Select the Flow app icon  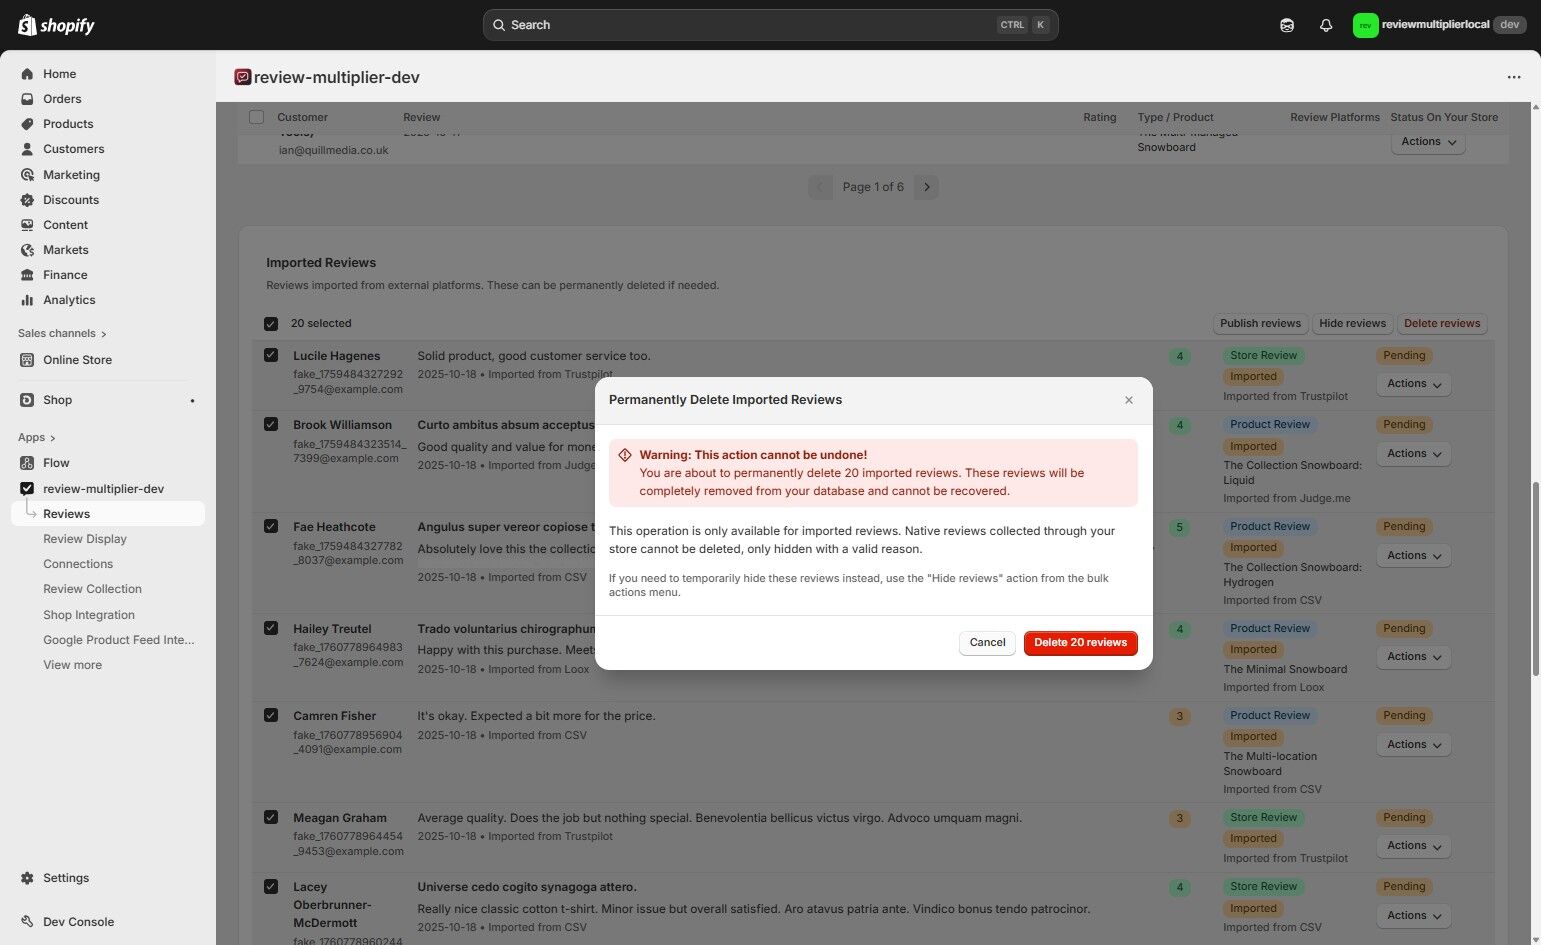point(27,462)
